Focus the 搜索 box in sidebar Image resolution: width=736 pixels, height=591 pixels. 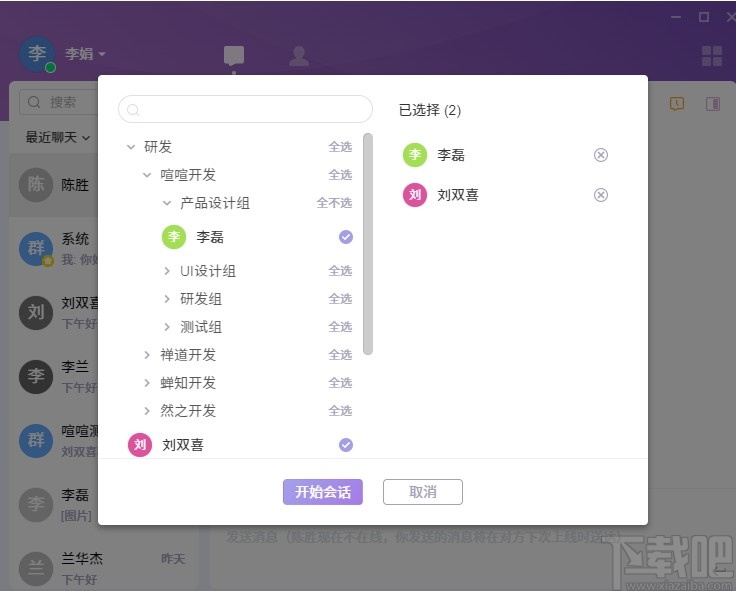(58, 102)
